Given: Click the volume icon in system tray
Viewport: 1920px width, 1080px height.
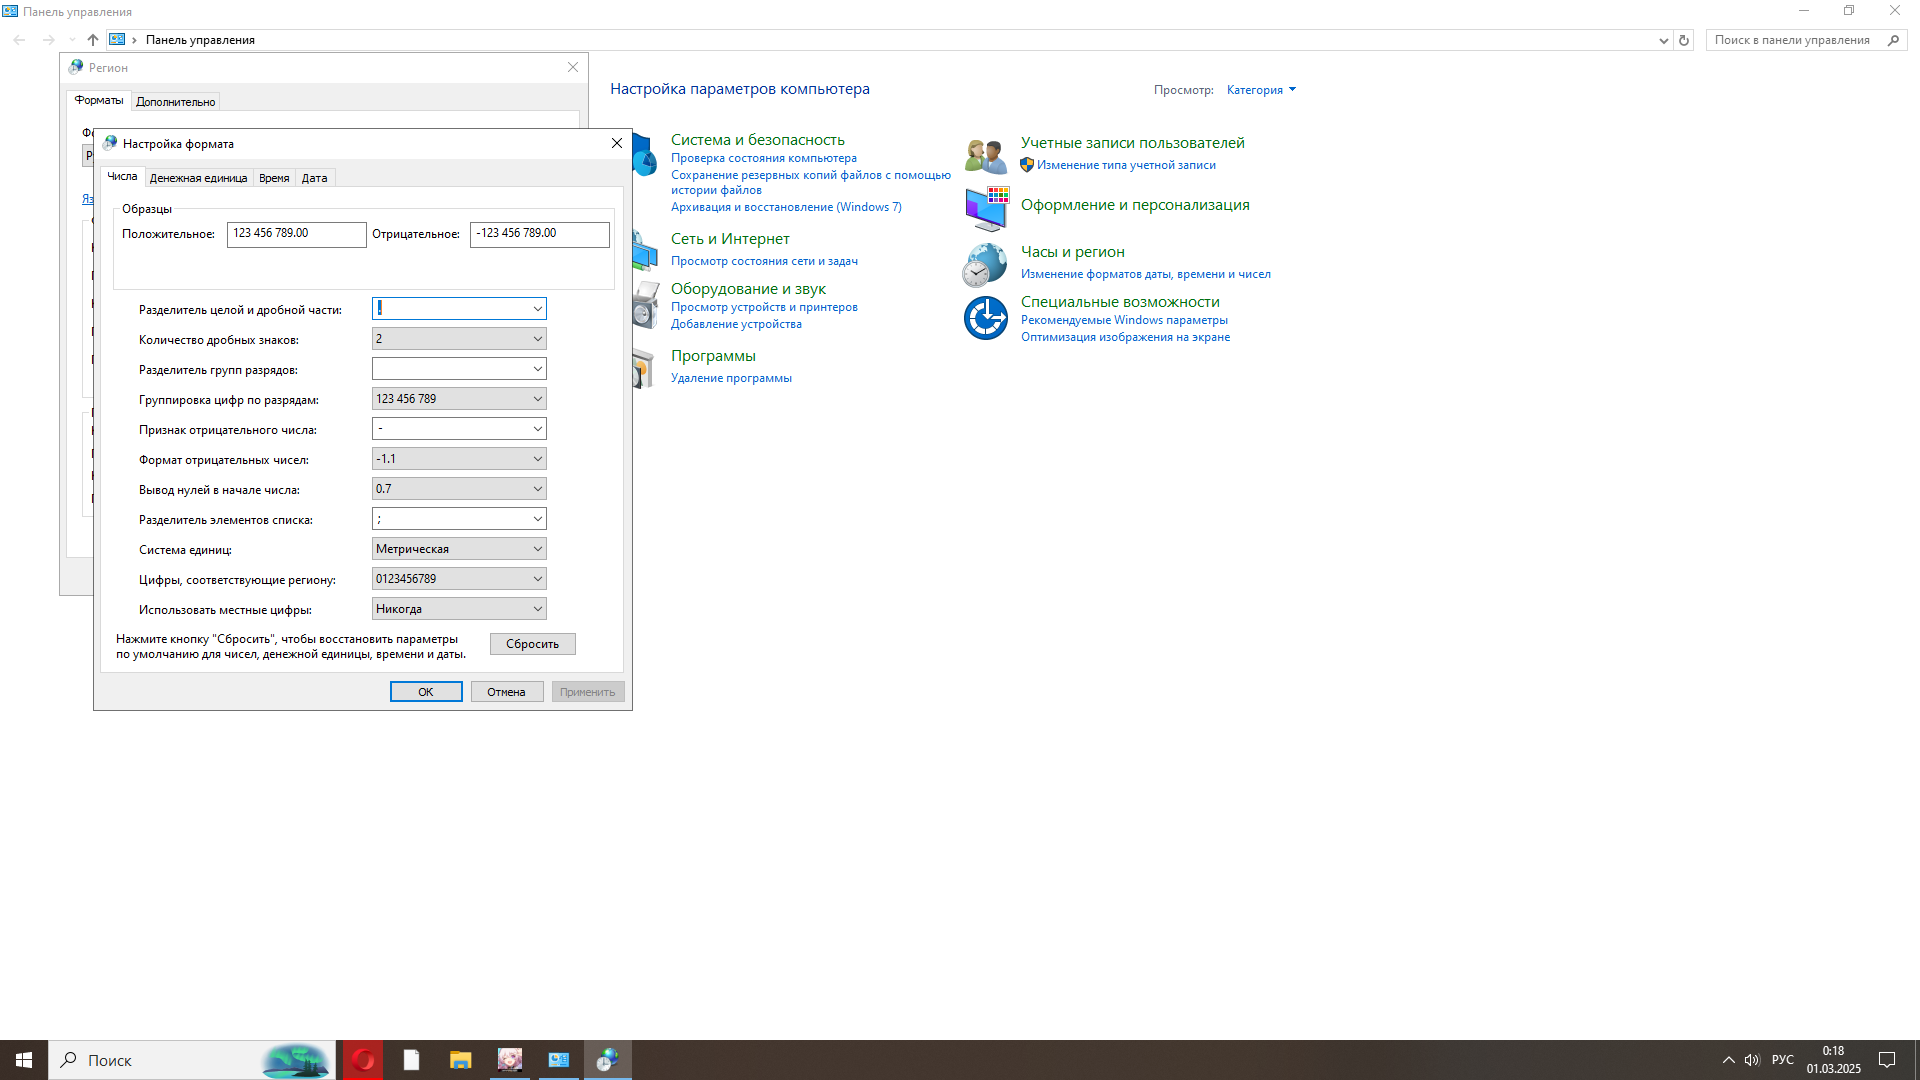Looking at the screenshot, I should tap(1752, 1060).
